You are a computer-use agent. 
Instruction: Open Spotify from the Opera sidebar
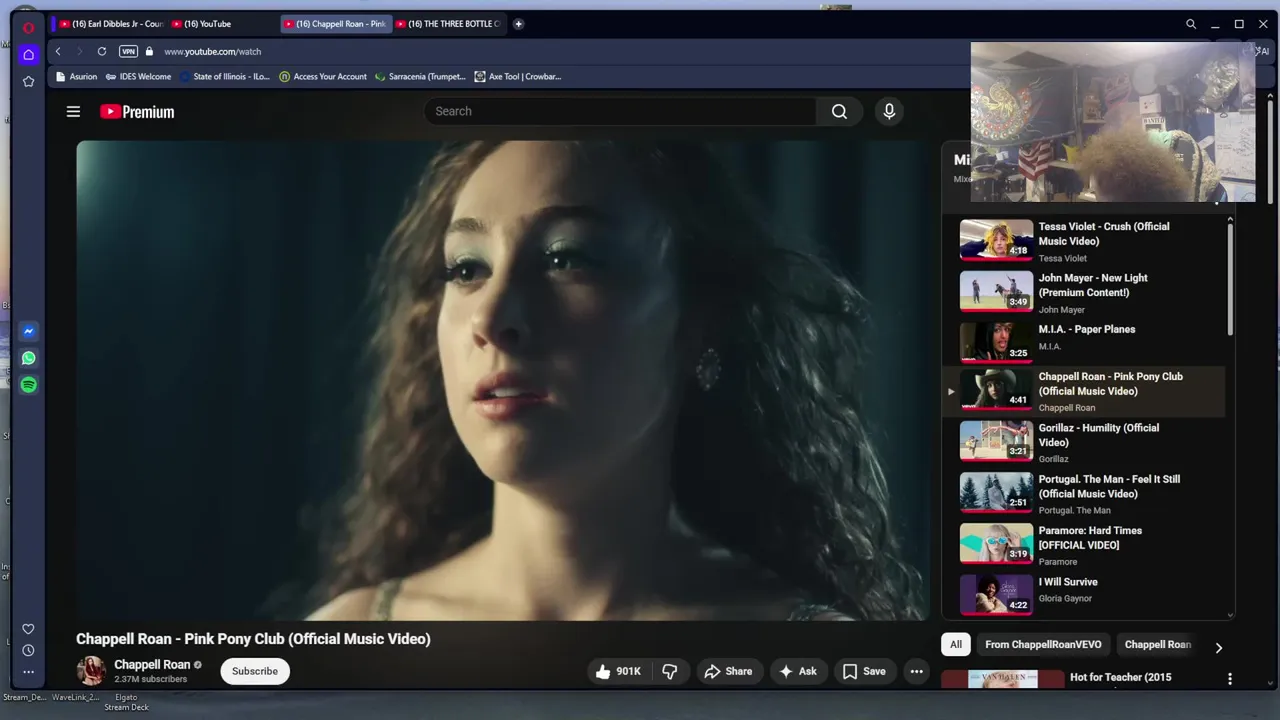(x=28, y=385)
